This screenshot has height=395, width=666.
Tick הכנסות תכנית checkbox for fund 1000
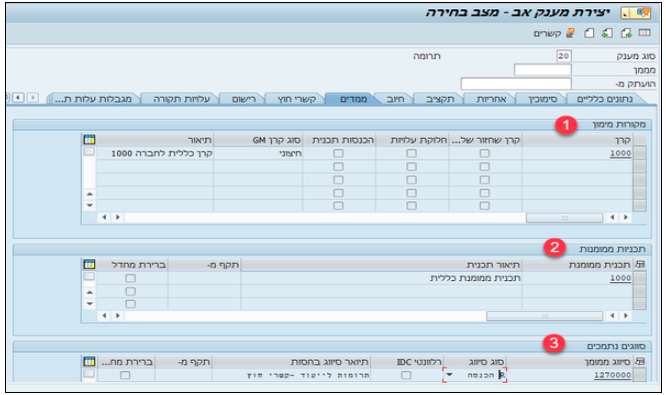coord(338,153)
